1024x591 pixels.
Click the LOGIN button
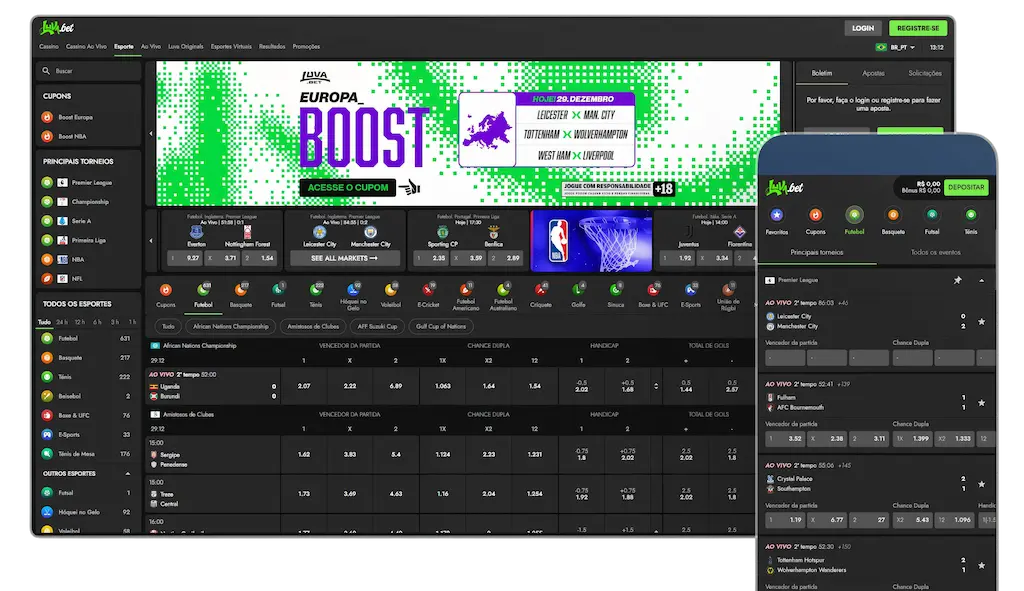pyautogui.click(x=863, y=28)
